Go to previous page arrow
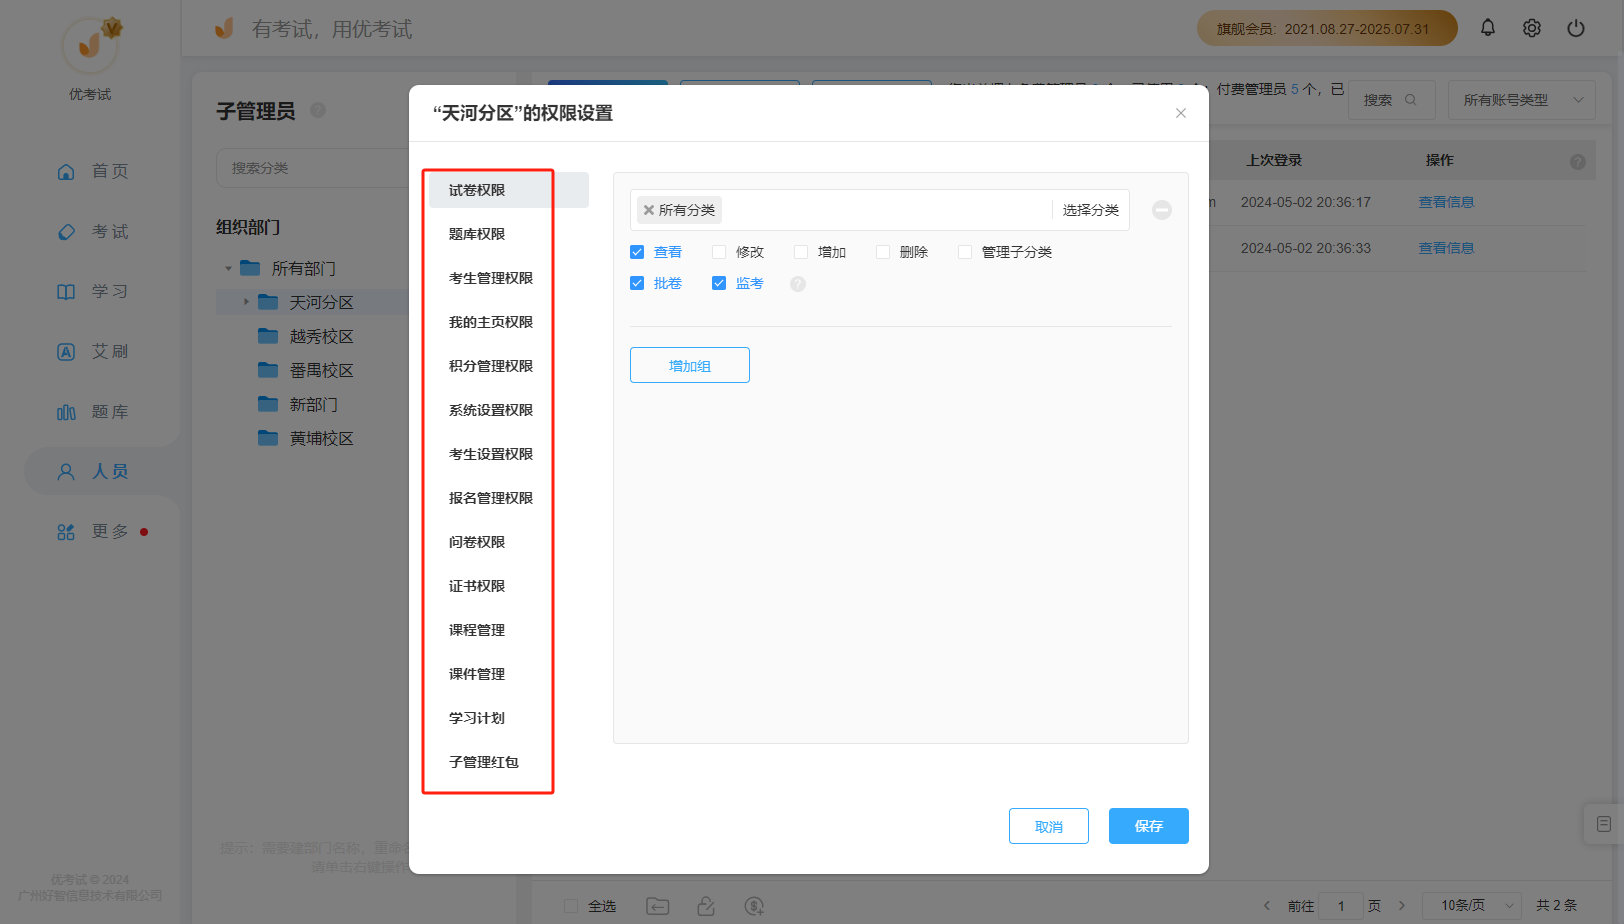Image resolution: width=1624 pixels, height=924 pixels. [x=1267, y=906]
